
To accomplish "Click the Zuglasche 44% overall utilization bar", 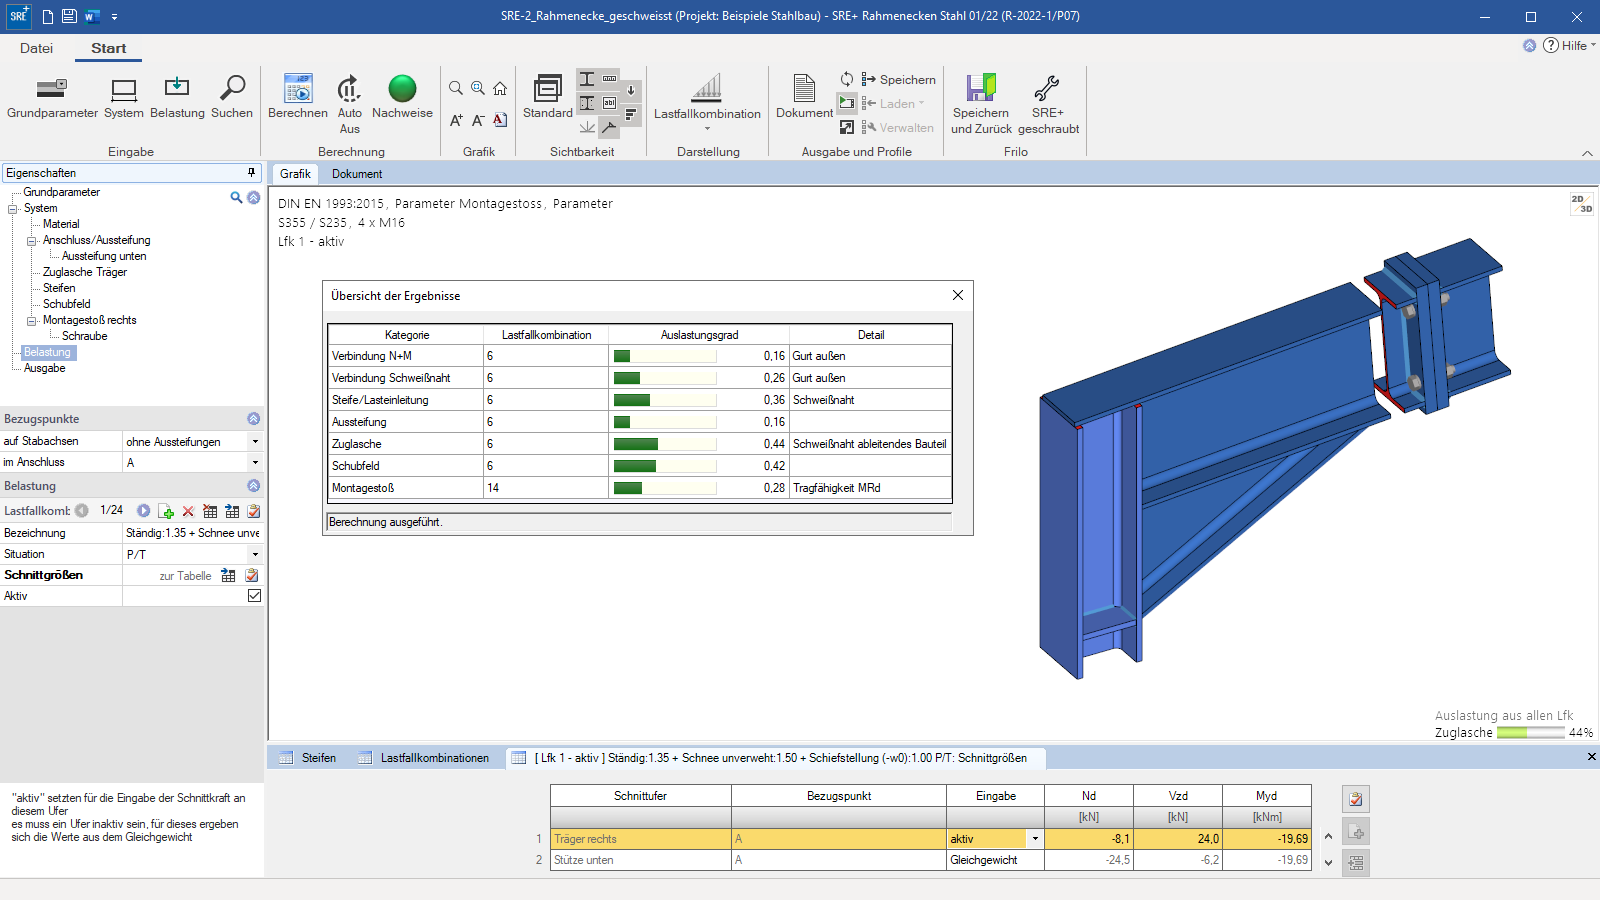I will click(x=1530, y=733).
